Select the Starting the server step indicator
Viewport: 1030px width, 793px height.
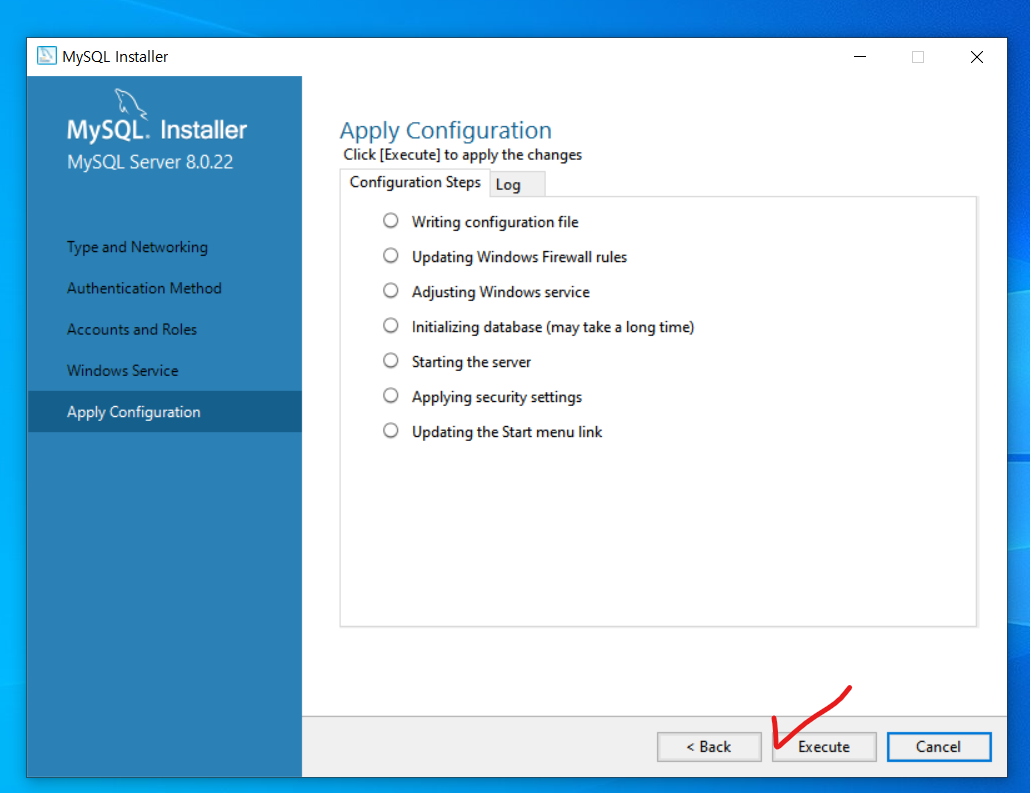click(391, 361)
